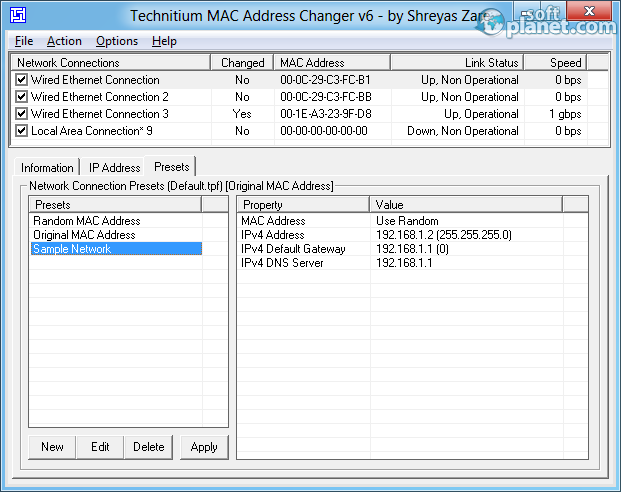Select Original MAC Address preset
Screen dimensions: 621x492
point(84,235)
